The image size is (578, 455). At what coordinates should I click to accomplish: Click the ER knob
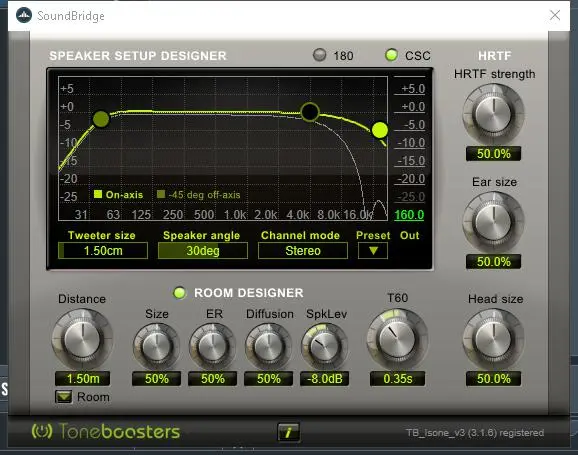(212, 347)
